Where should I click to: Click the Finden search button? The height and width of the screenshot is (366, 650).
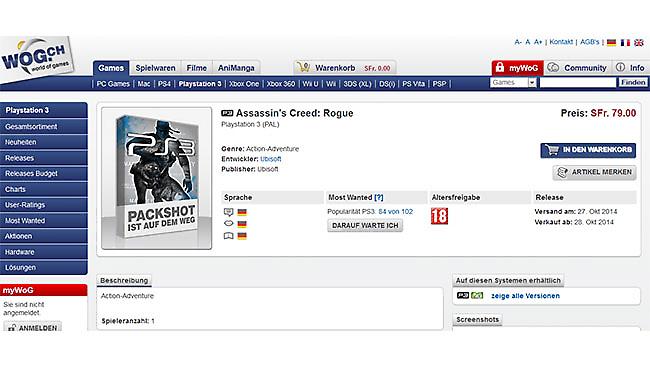pos(633,82)
